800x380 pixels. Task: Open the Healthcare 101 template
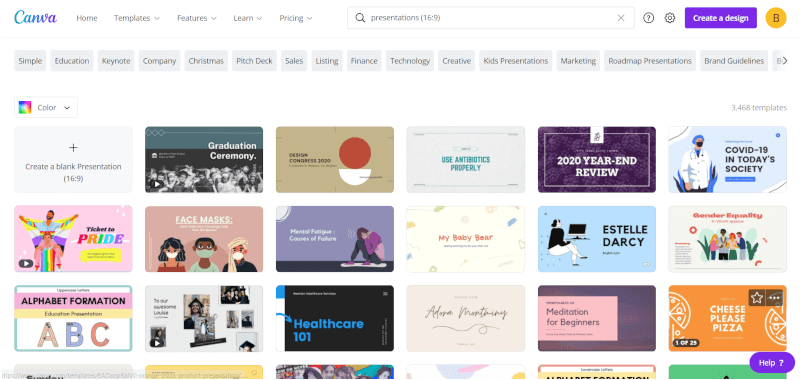coord(335,318)
